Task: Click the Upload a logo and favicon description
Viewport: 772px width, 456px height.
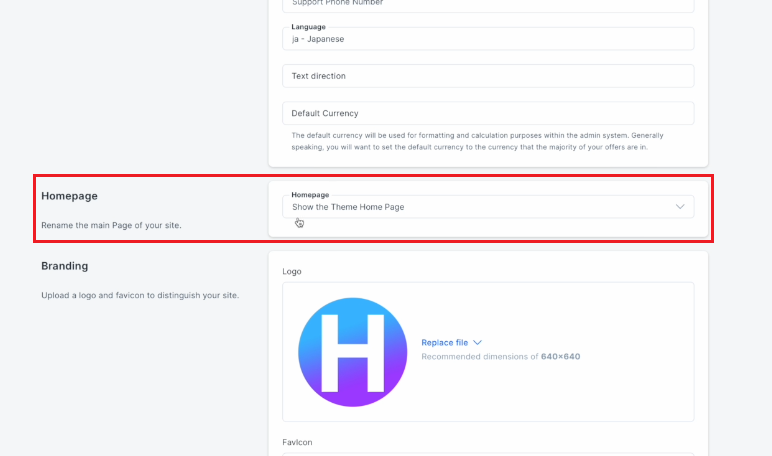Action: click(140, 295)
